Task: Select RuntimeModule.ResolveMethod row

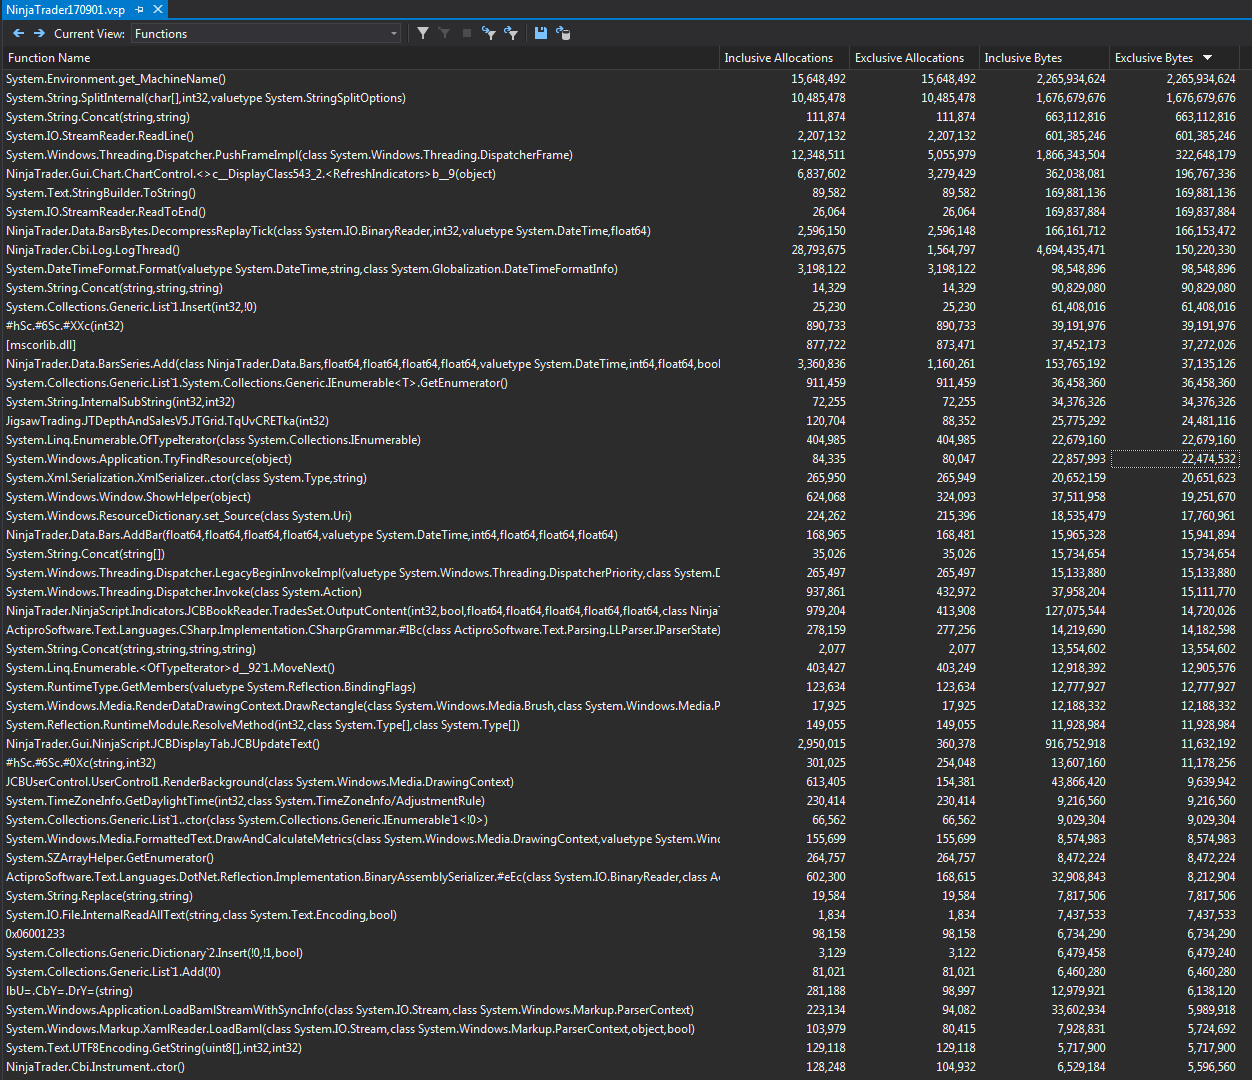Action: (621, 725)
